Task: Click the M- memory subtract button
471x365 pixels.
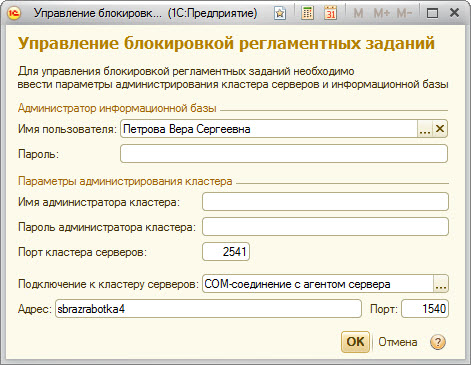Action: (x=404, y=13)
